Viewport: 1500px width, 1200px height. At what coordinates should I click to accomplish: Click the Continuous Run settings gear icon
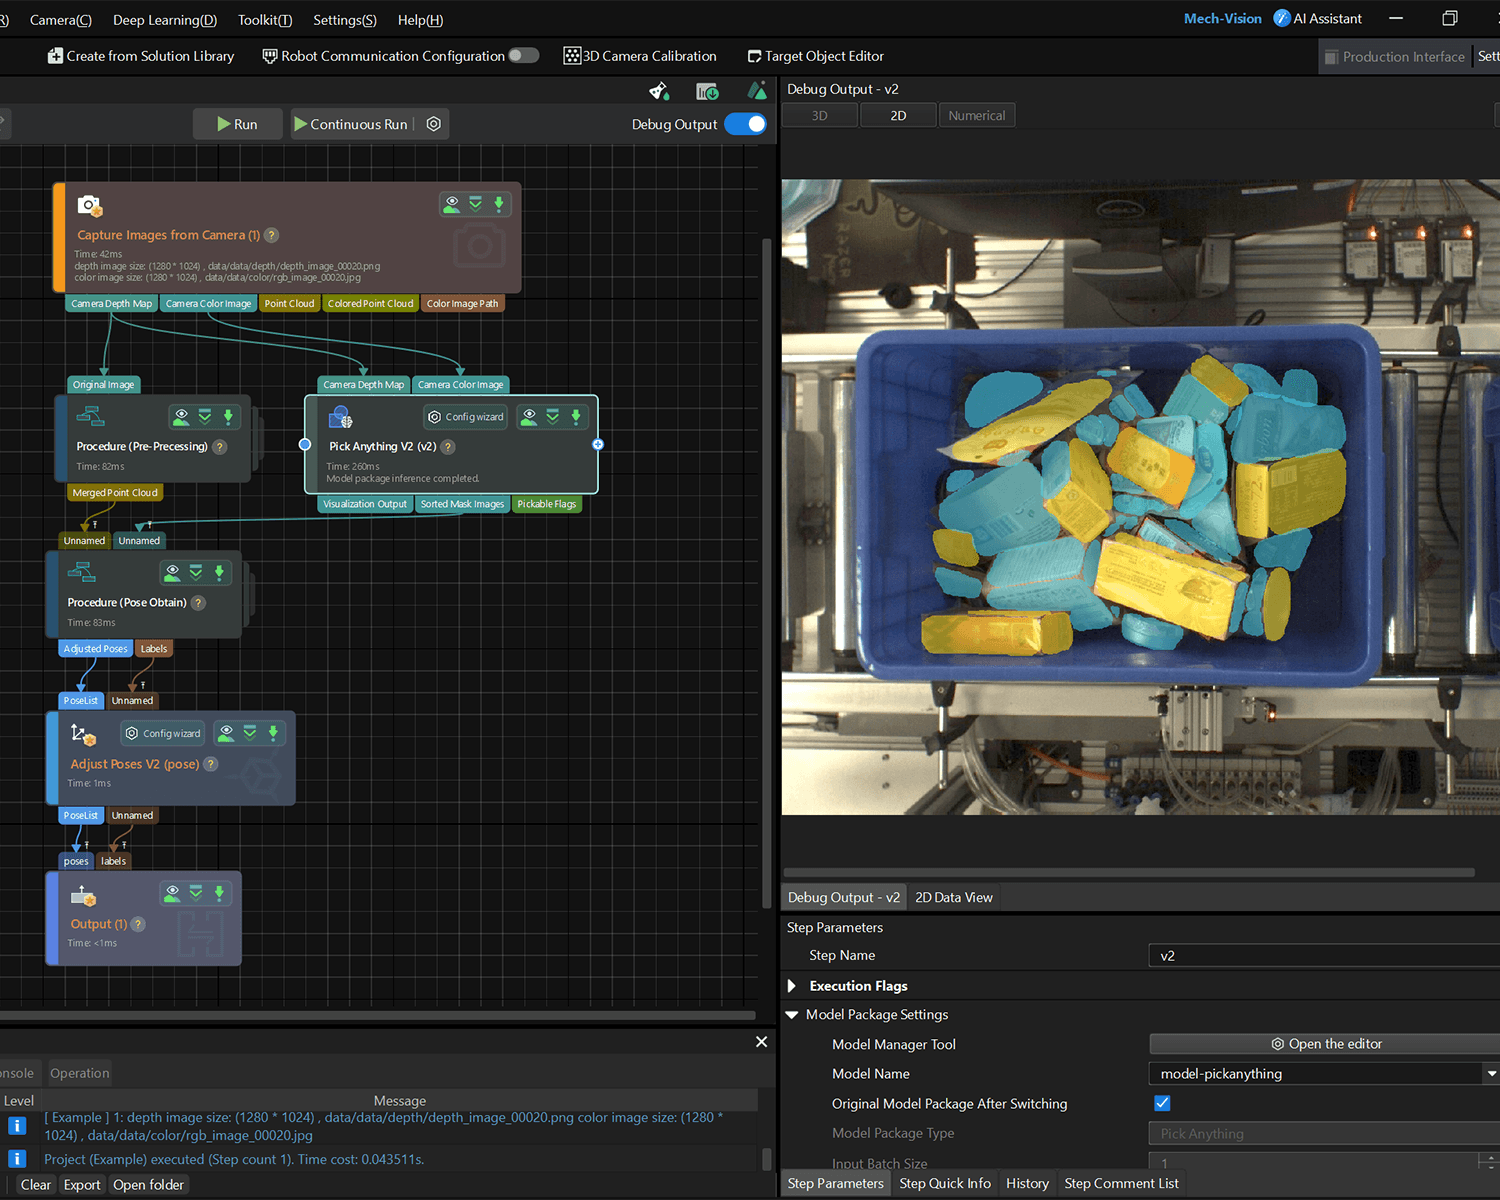[x=434, y=124]
